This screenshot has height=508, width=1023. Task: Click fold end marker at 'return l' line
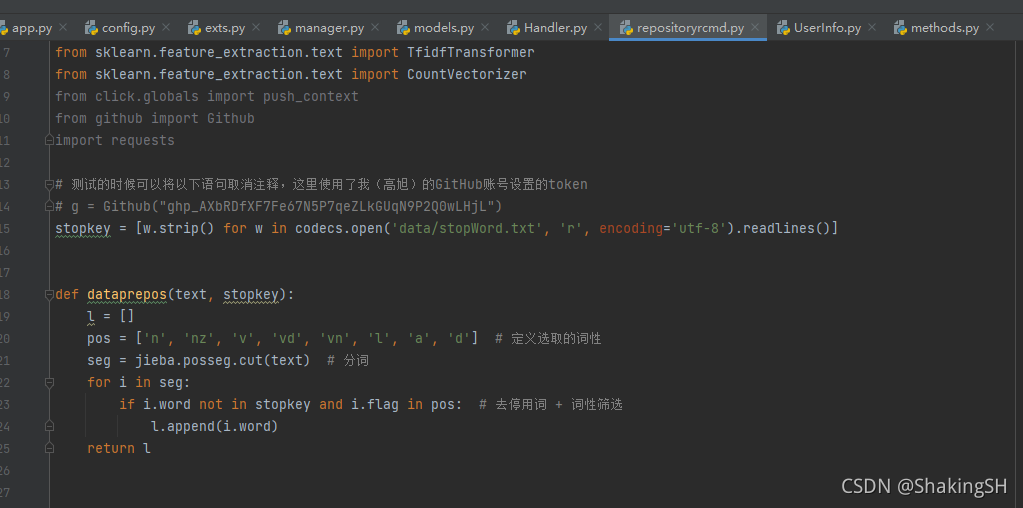(49, 449)
